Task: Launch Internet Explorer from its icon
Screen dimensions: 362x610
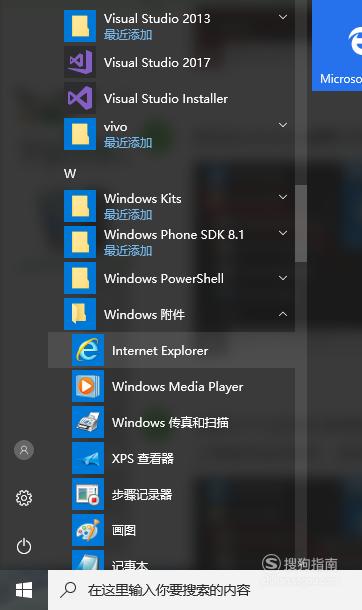Action: 88,350
